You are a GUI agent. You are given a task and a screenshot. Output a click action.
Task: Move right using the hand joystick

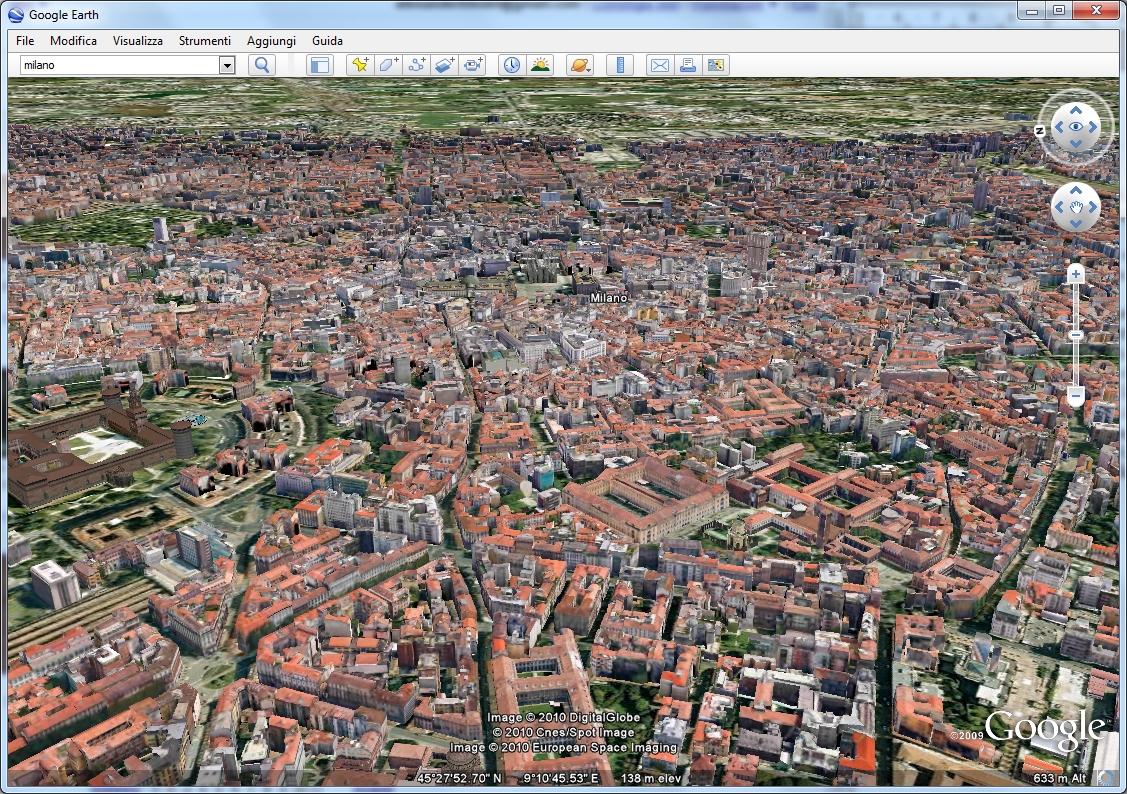[1092, 207]
